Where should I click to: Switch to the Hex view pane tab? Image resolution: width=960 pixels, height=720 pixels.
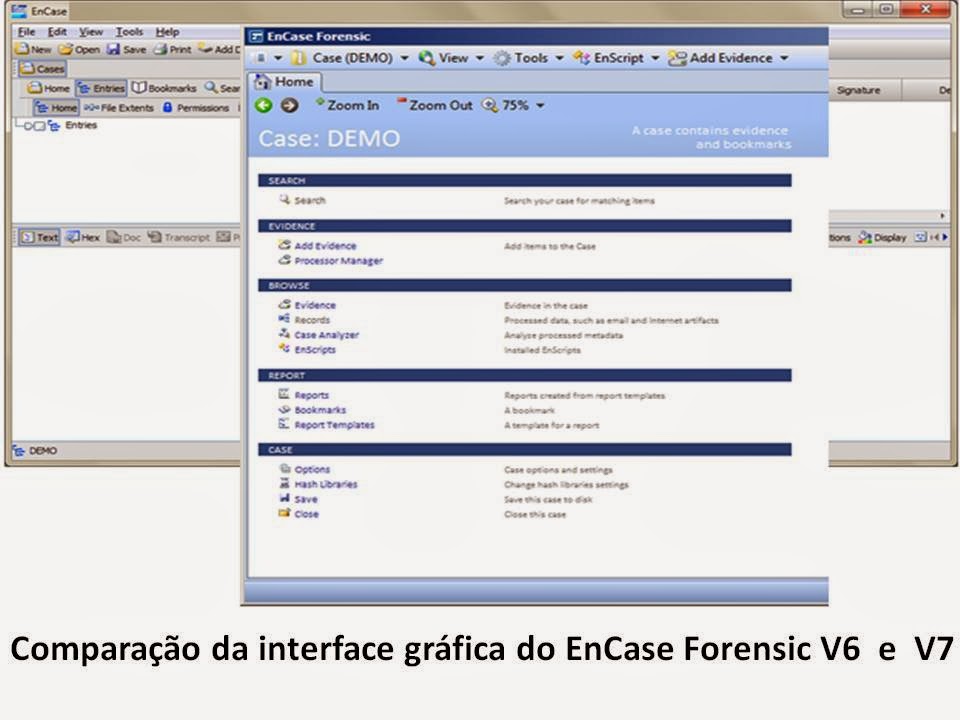coord(83,237)
